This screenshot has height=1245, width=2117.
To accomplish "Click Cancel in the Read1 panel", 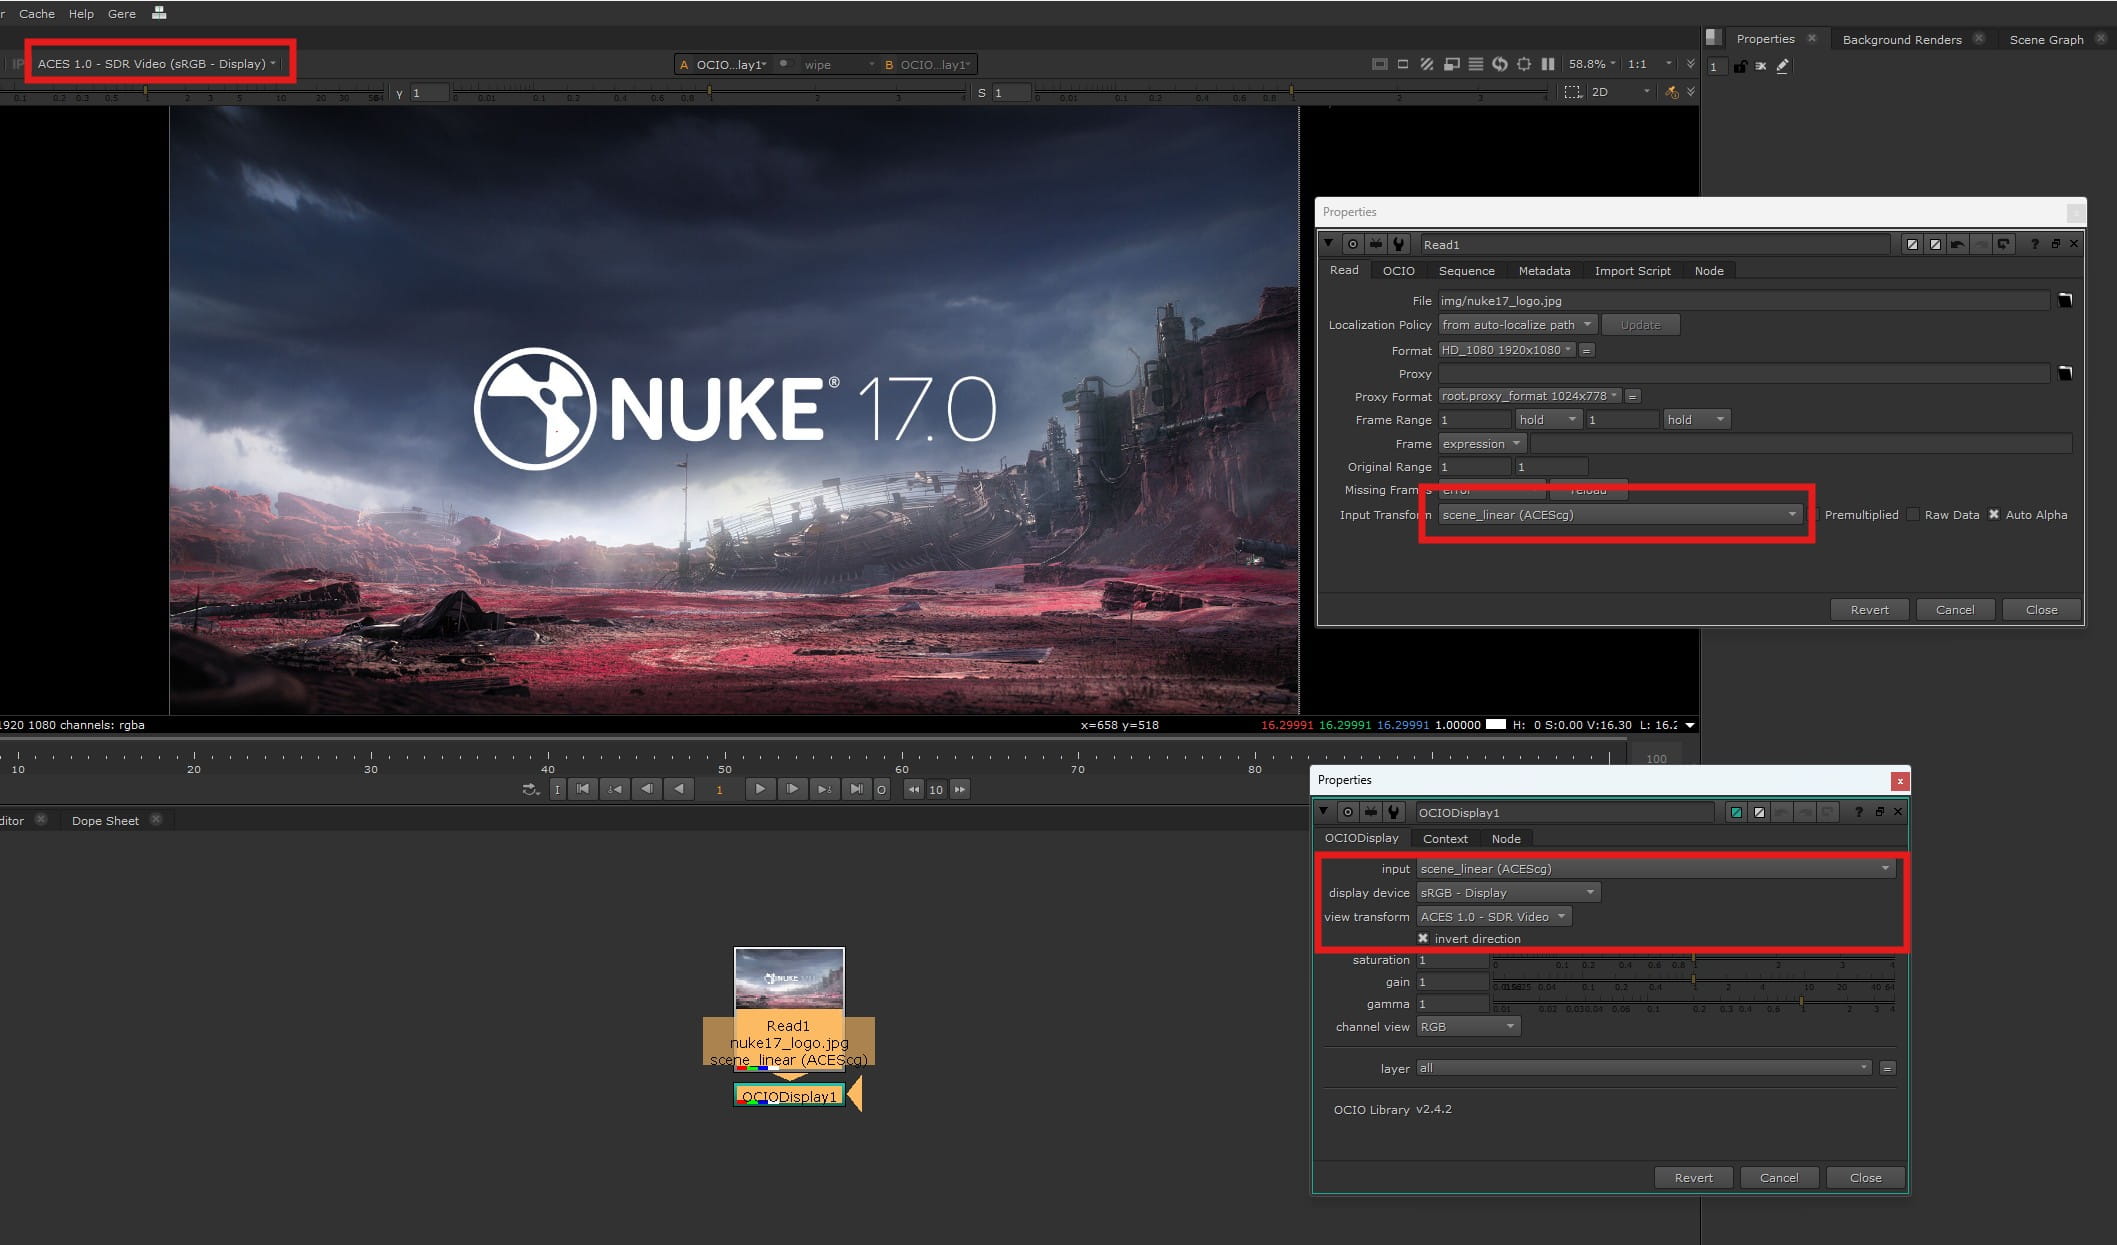I will point(1955,610).
